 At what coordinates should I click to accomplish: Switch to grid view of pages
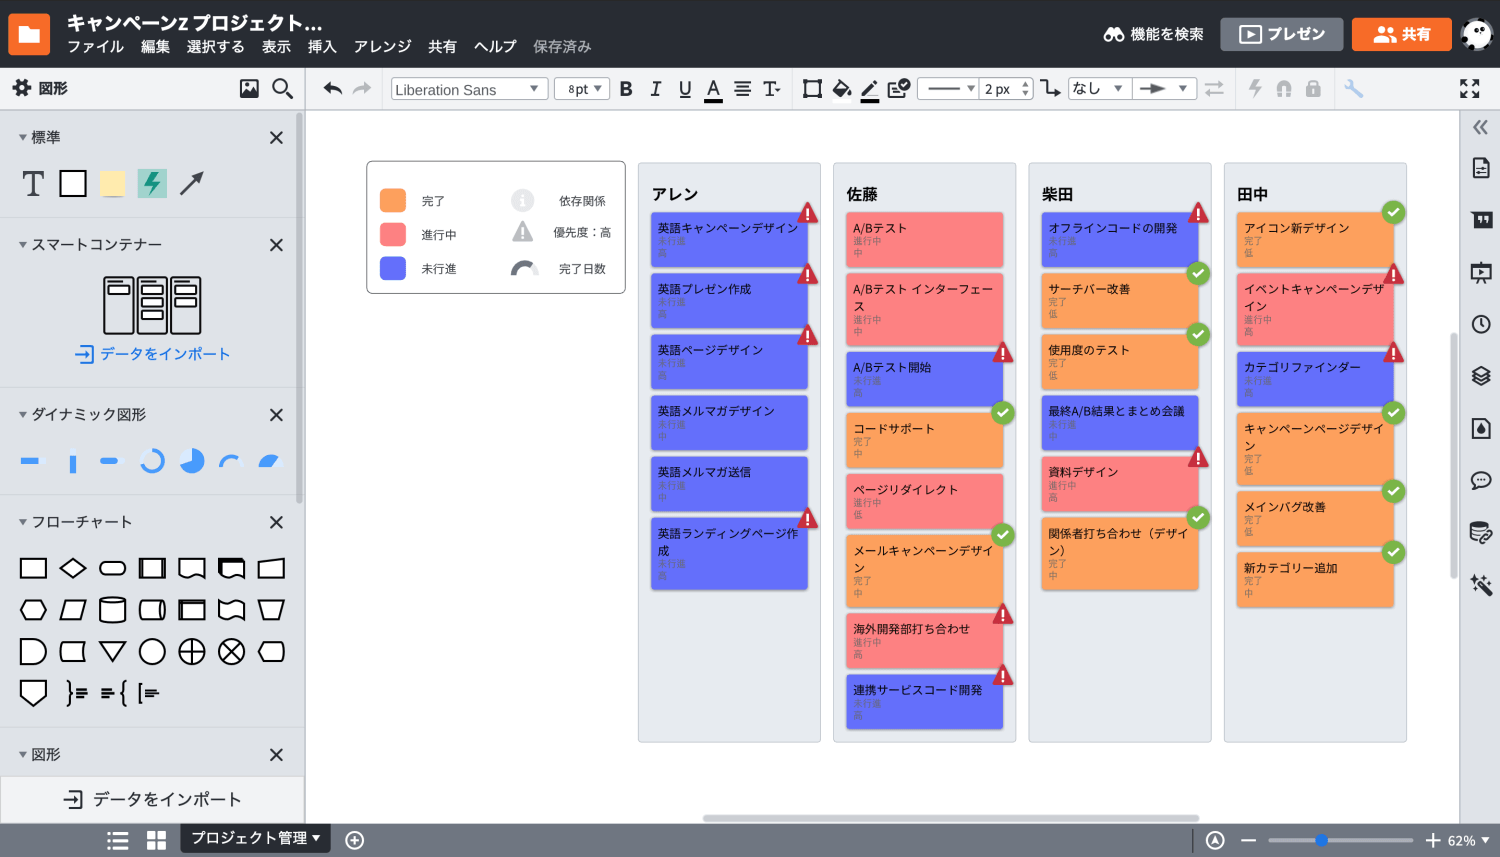click(156, 840)
